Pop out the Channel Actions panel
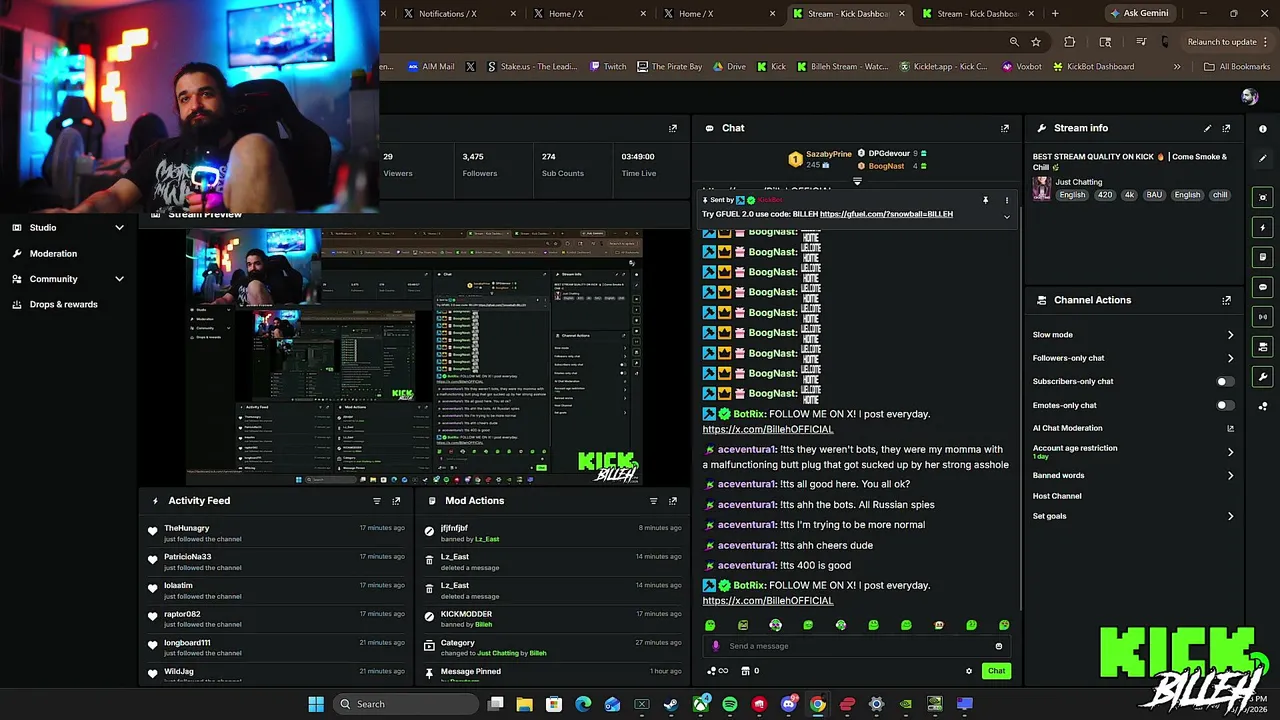This screenshot has height=720, width=1280. point(1226,300)
